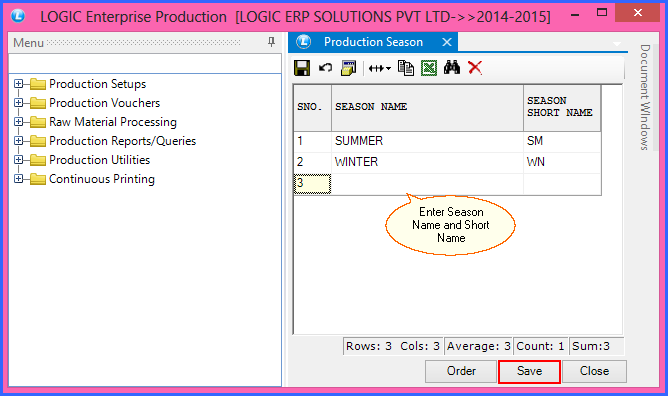Expand the Raw Material Processing node
The image size is (668, 396).
(x=18, y=122)
